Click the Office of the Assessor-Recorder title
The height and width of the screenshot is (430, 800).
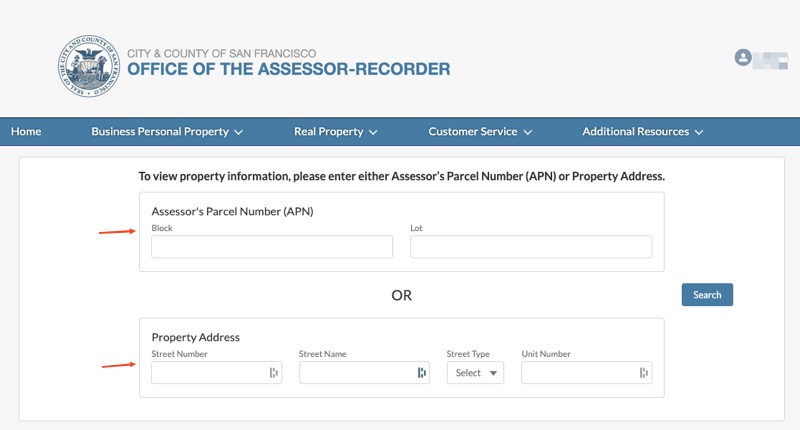click(x=288, y=69)
